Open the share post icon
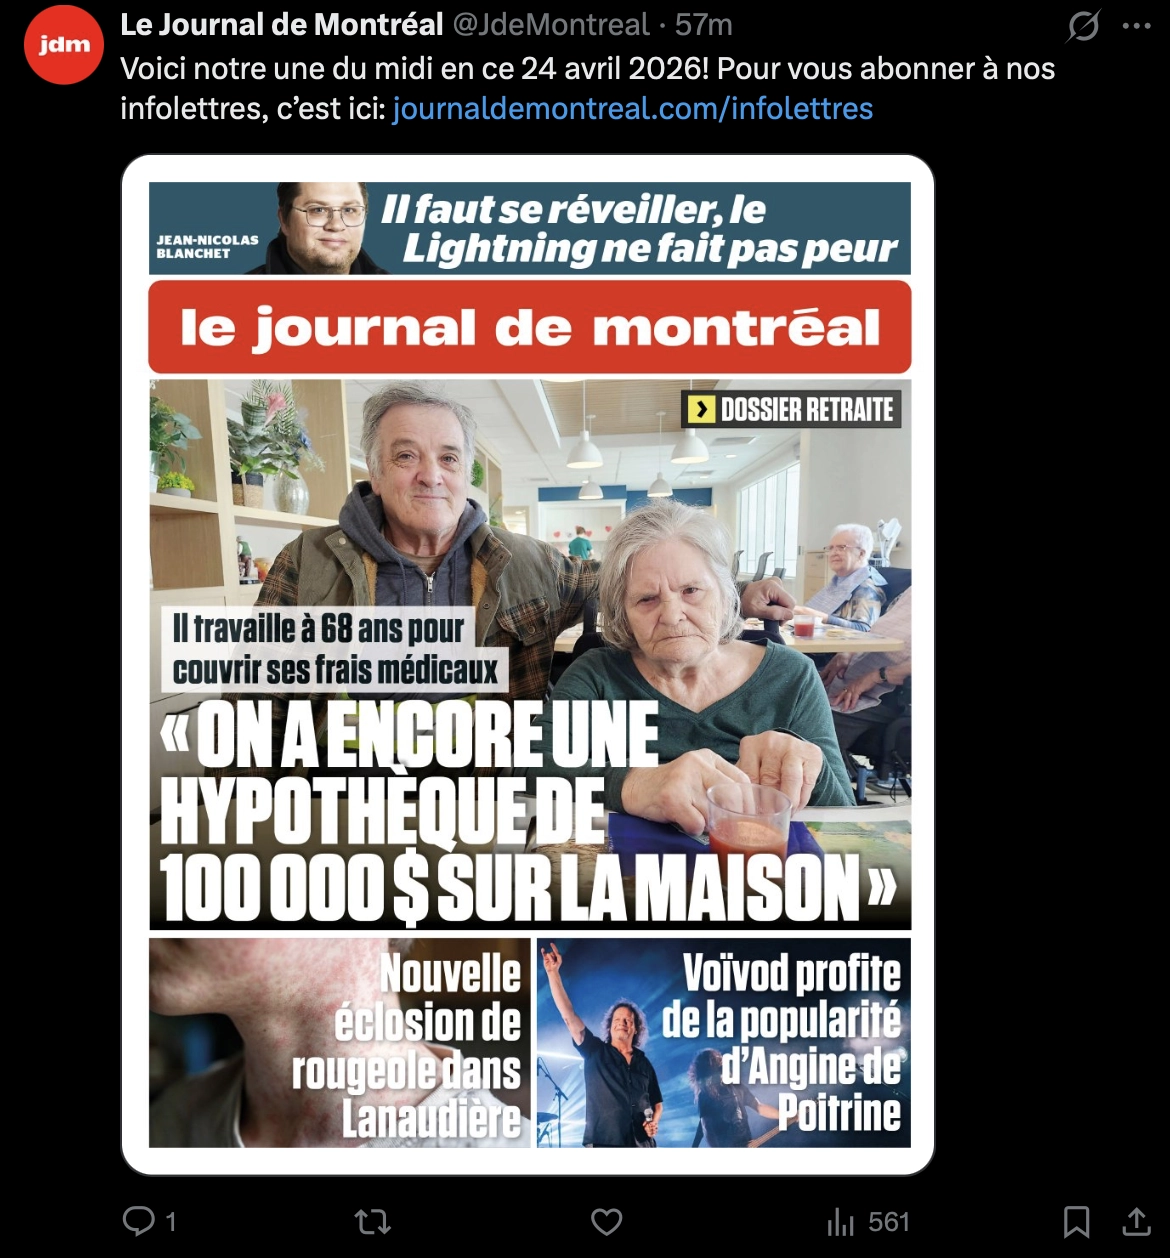 [x=1136, y=1221]
